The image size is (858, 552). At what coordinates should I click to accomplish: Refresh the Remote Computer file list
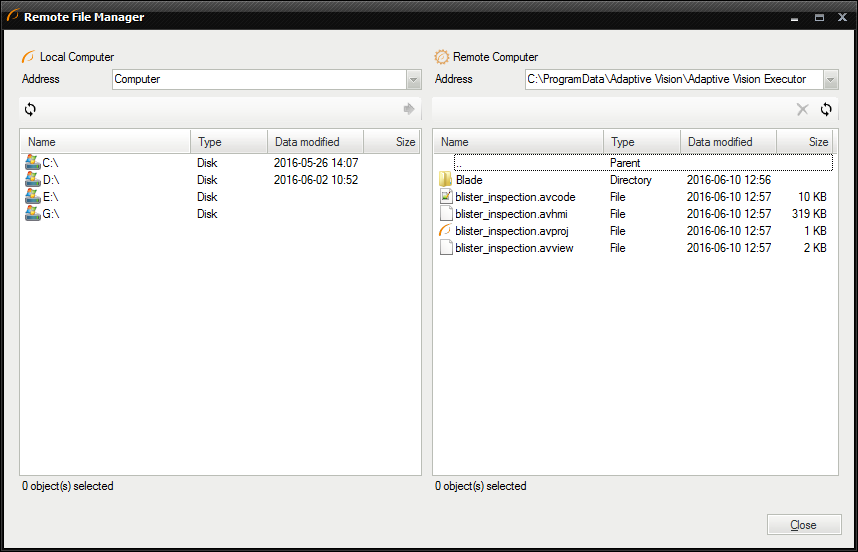point(826,110)
